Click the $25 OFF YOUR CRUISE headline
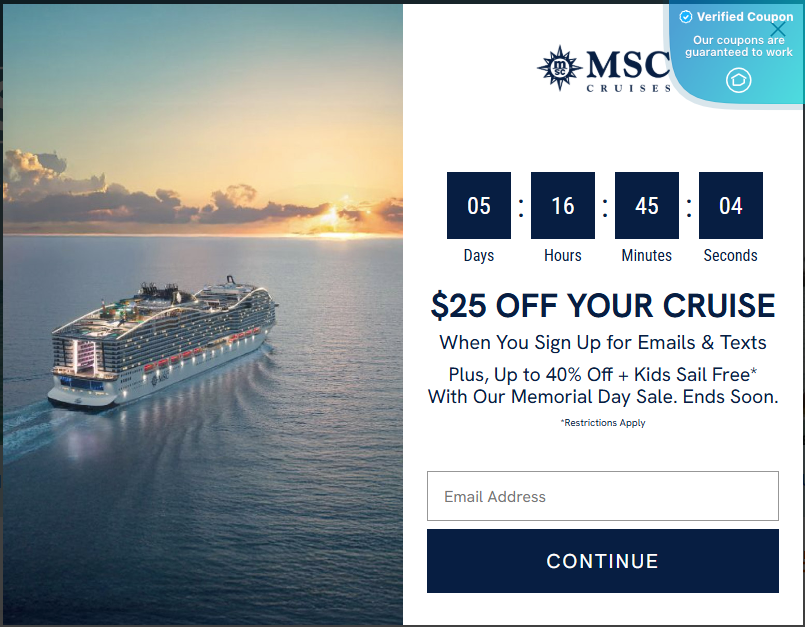 [602, 305]
